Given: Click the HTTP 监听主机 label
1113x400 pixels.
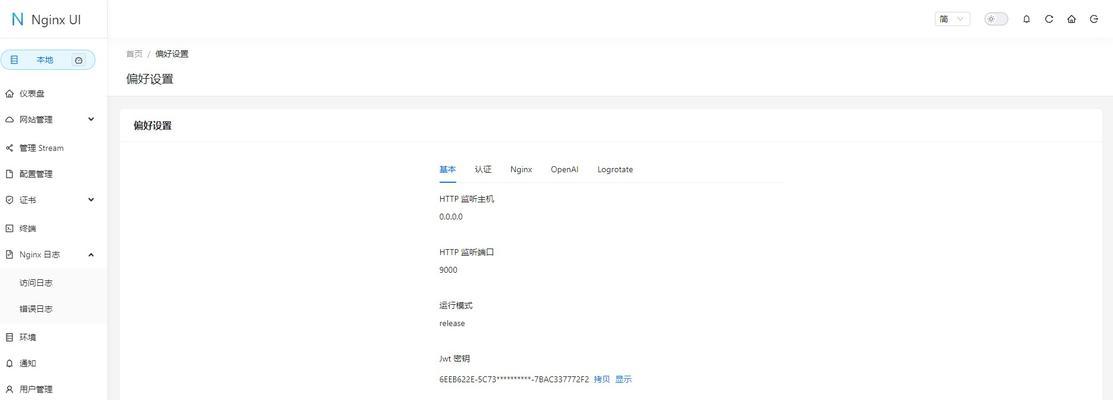Looking at the screenshot, I should click(466, 199).
